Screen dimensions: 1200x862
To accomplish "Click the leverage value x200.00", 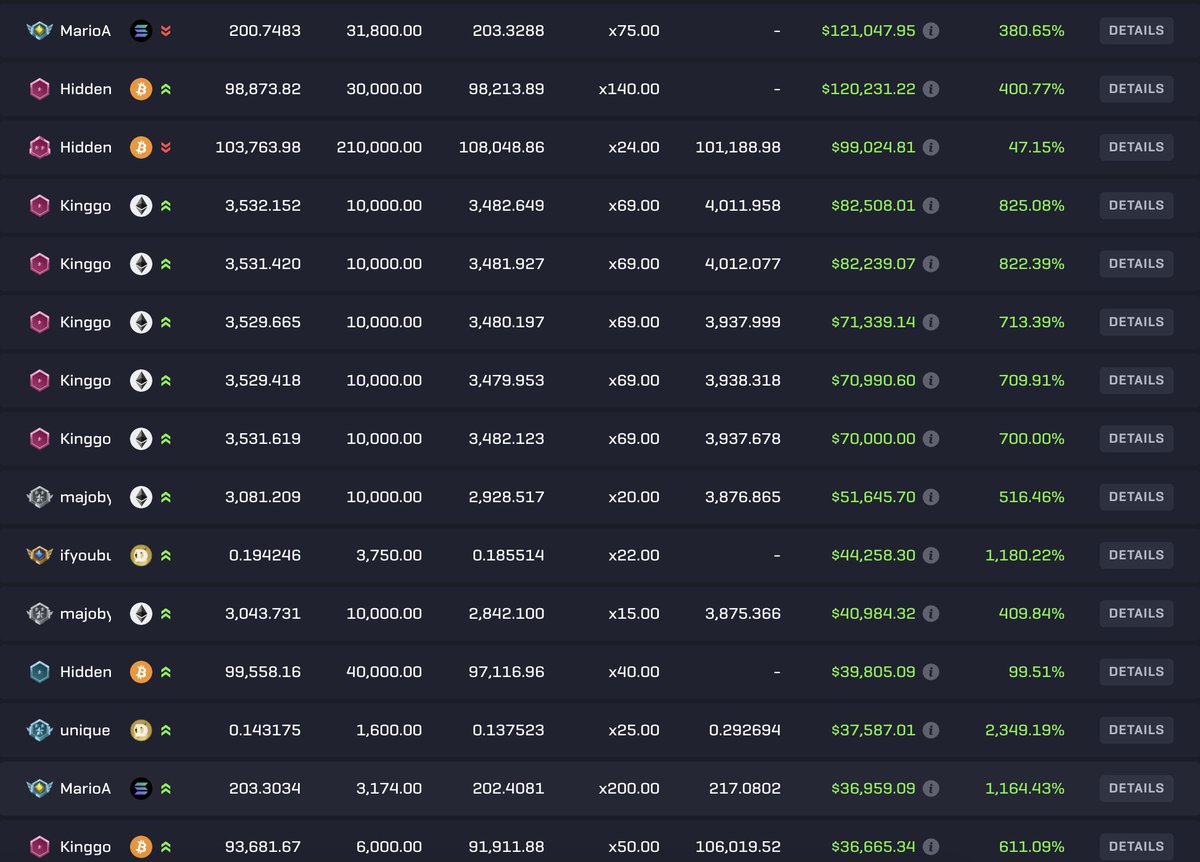I will tap(629, 788).
